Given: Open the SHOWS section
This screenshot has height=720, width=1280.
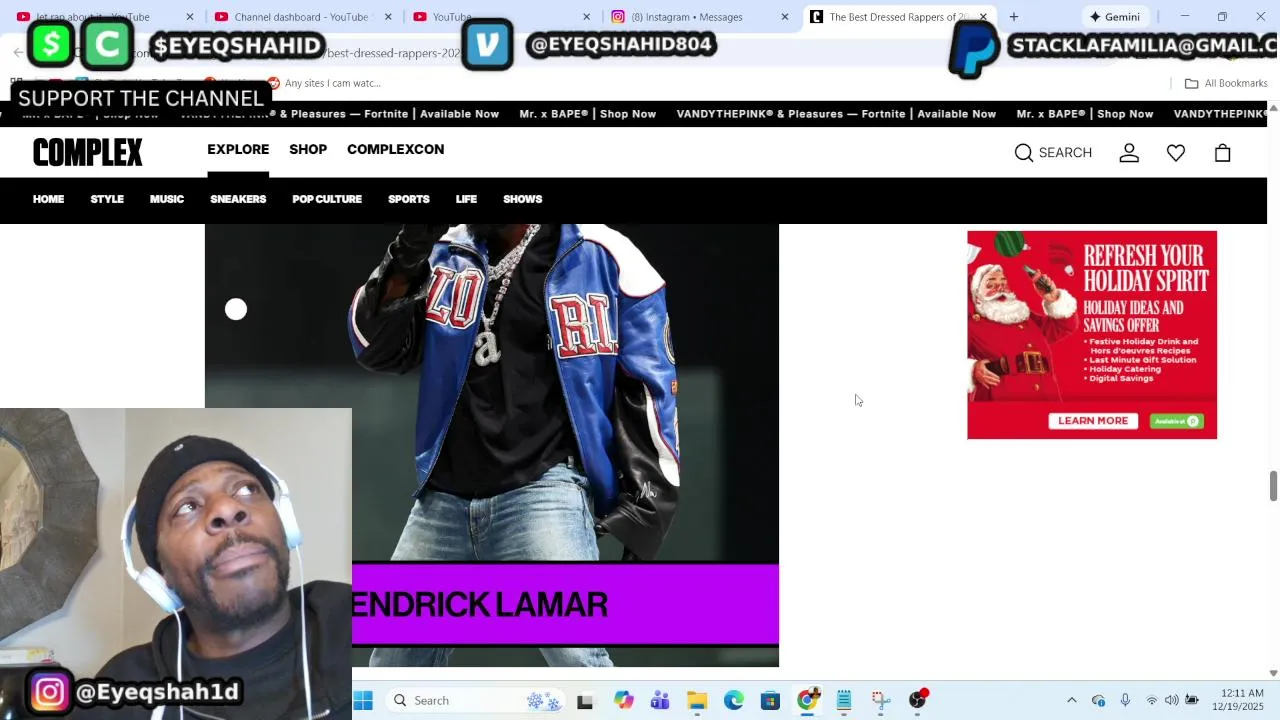Looking at the screenshot, I should 522,199.
